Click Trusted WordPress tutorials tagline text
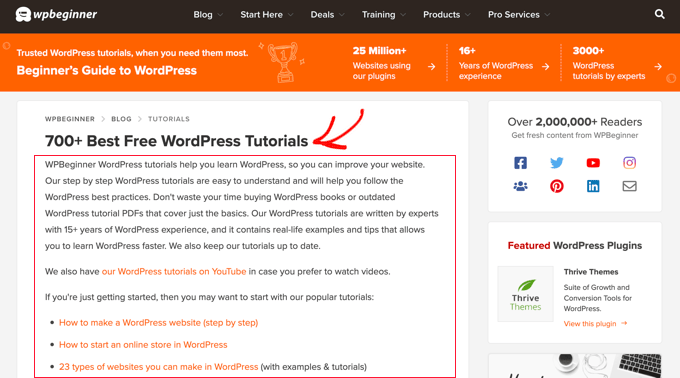This screenshot has width=680, height=378. point(132,53)
